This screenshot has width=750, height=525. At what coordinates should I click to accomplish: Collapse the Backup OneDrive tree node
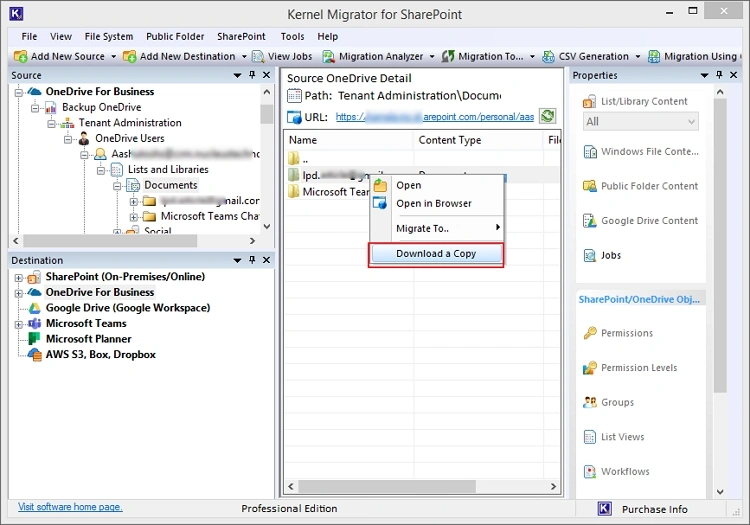pyautogui.click(x=35, y=108)
